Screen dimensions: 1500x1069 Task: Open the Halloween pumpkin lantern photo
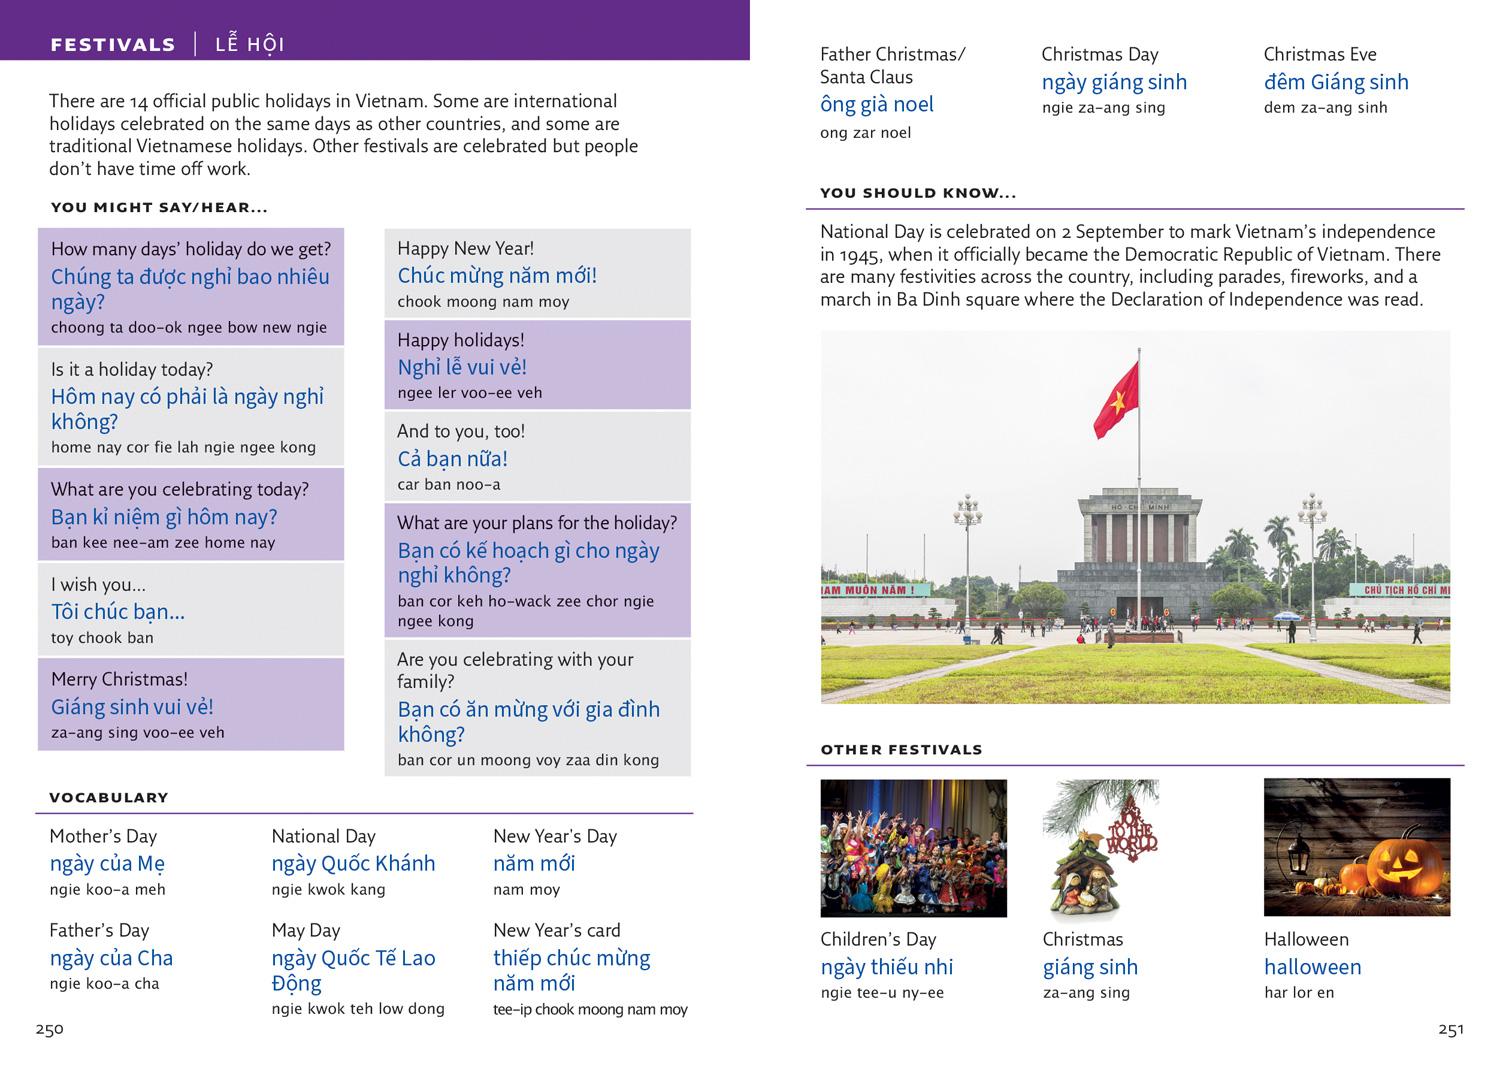click(1356, 848)
